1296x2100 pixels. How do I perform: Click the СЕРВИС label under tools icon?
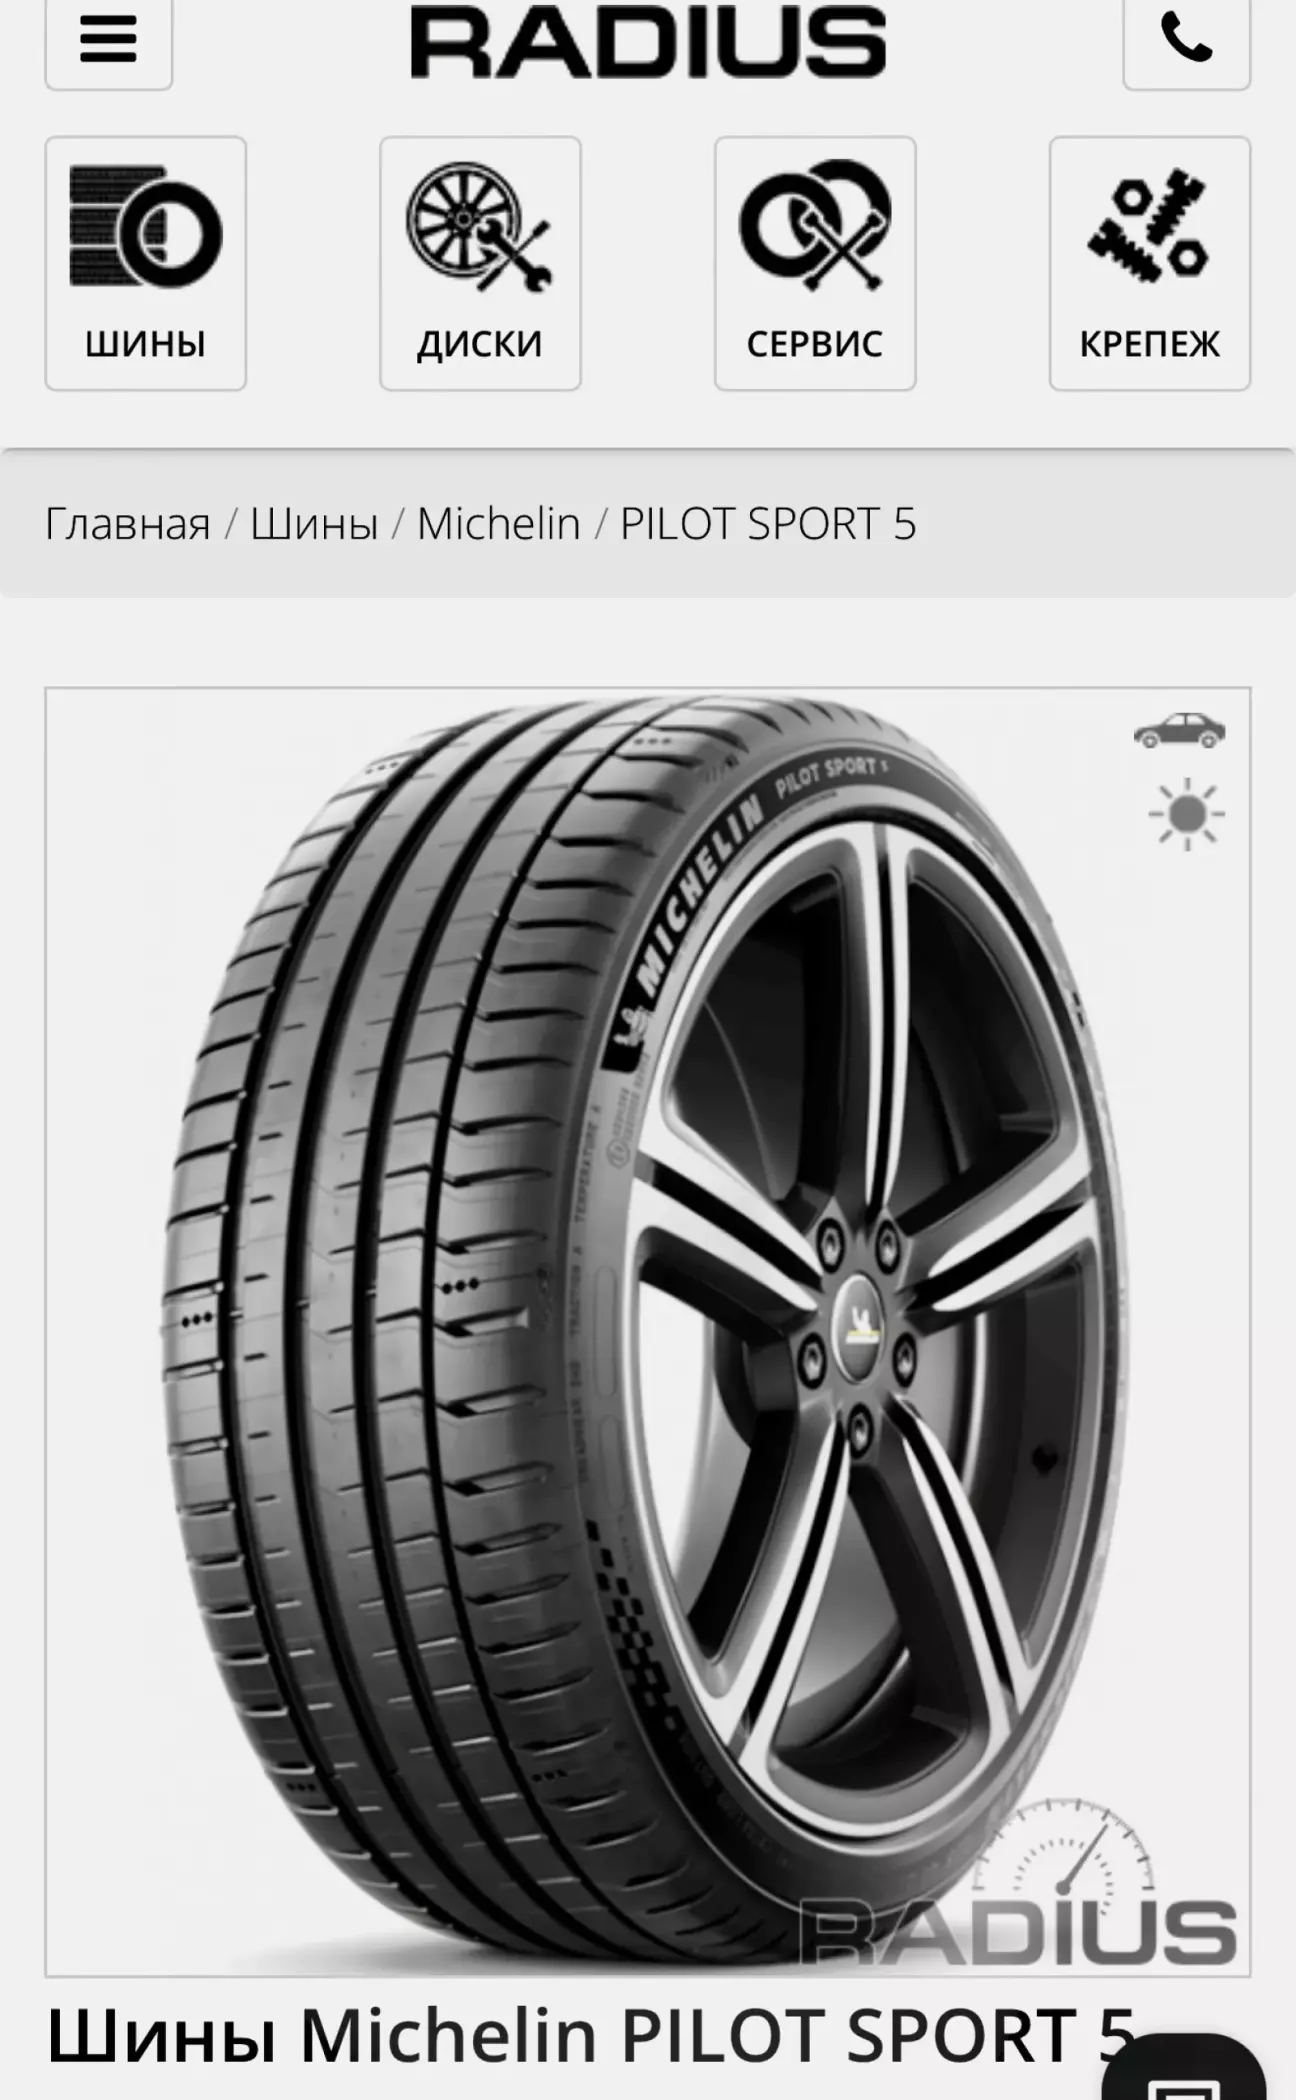click(x=815, y=344)
